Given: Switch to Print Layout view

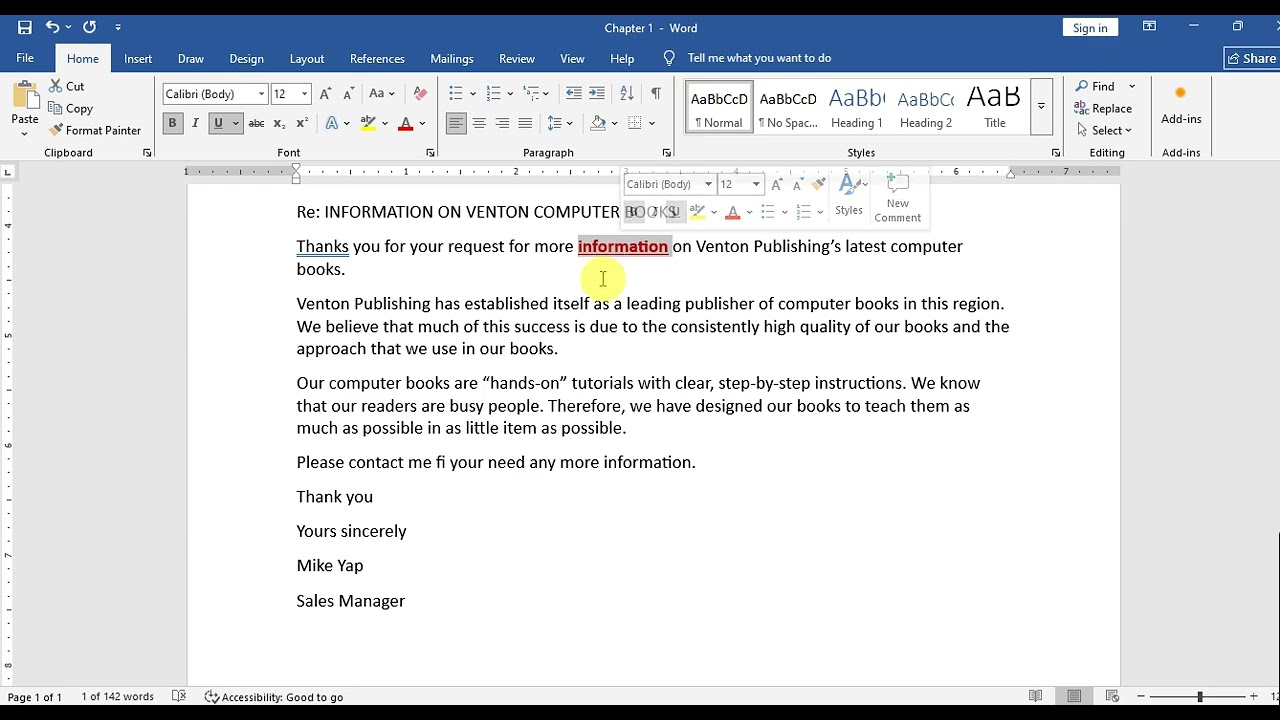Looking at the screenshot, I should tap(1074, 696).
